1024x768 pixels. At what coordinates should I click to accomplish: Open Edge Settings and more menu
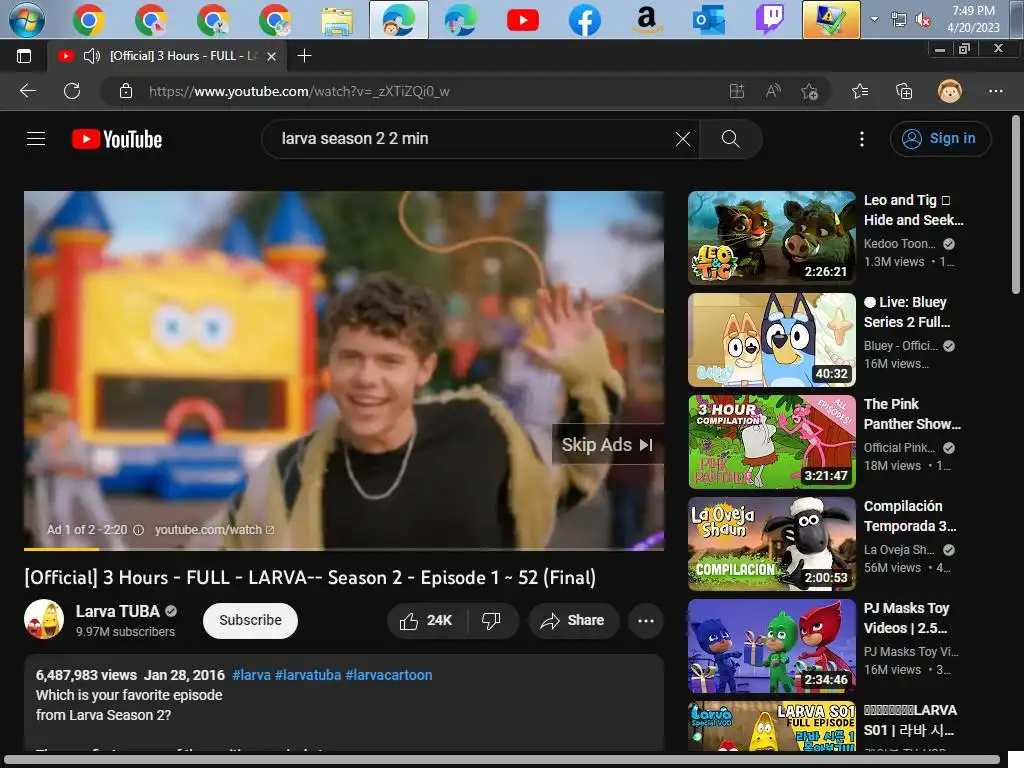coord(995,91)
